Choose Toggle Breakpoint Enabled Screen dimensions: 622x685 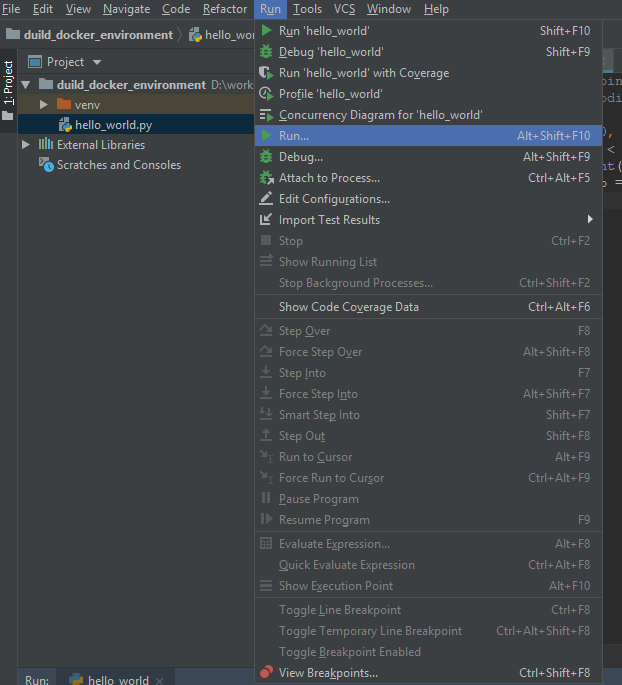[428, 651]
